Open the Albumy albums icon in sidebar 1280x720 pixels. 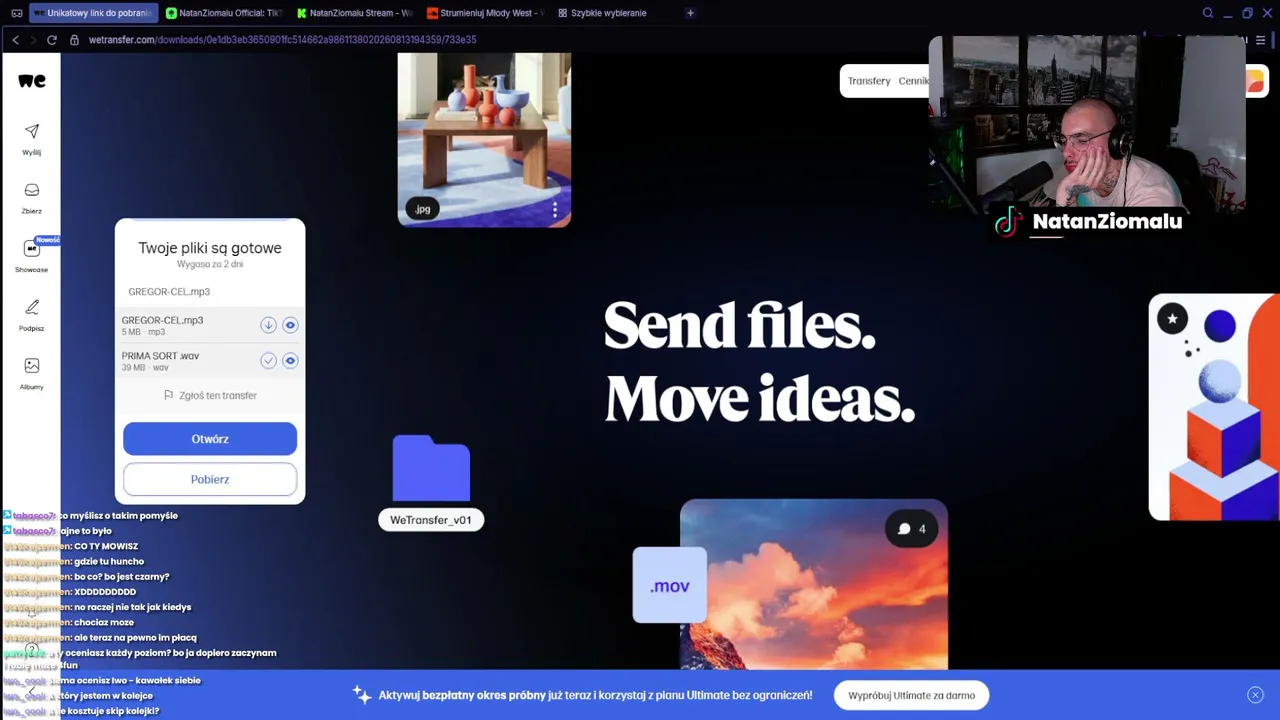[32, 366]
